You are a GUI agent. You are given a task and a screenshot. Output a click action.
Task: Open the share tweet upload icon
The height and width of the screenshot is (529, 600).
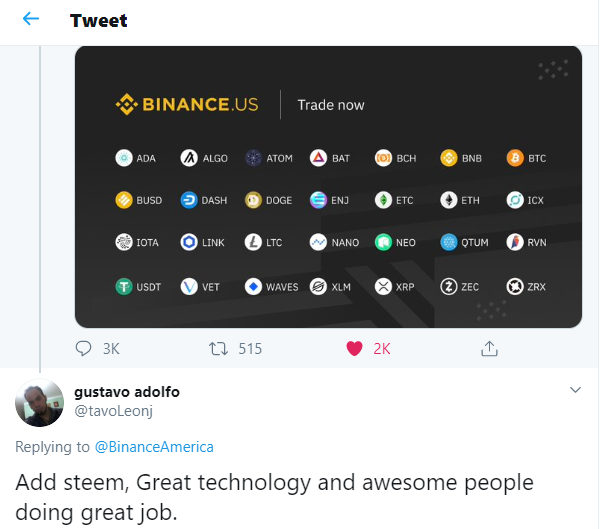coord(489,348)
